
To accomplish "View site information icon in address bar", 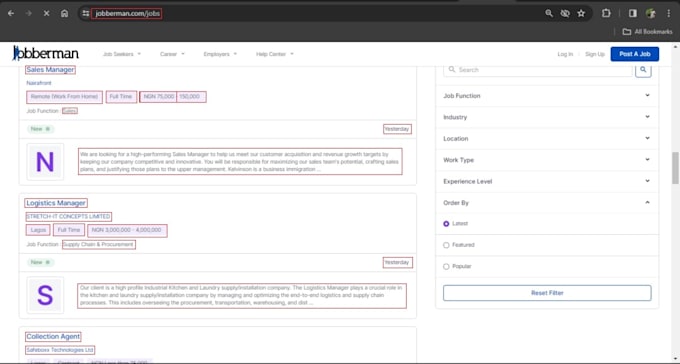I will click(85, 13).
